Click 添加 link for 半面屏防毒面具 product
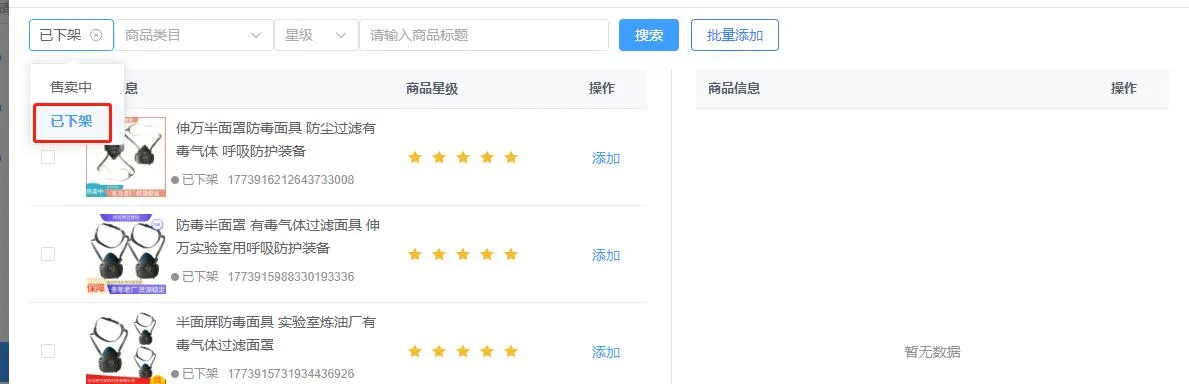The image size is (1189, 384). pos(606,352)
